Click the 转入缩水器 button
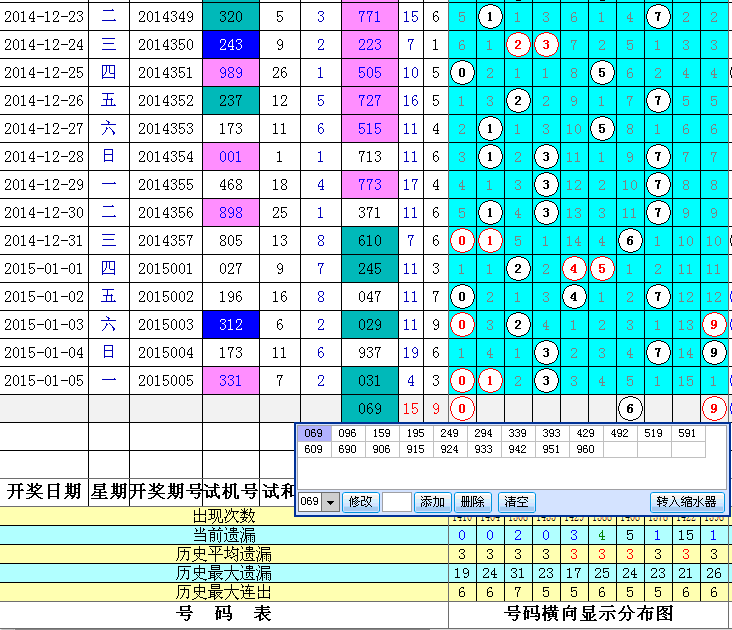 tap(686, 502)
